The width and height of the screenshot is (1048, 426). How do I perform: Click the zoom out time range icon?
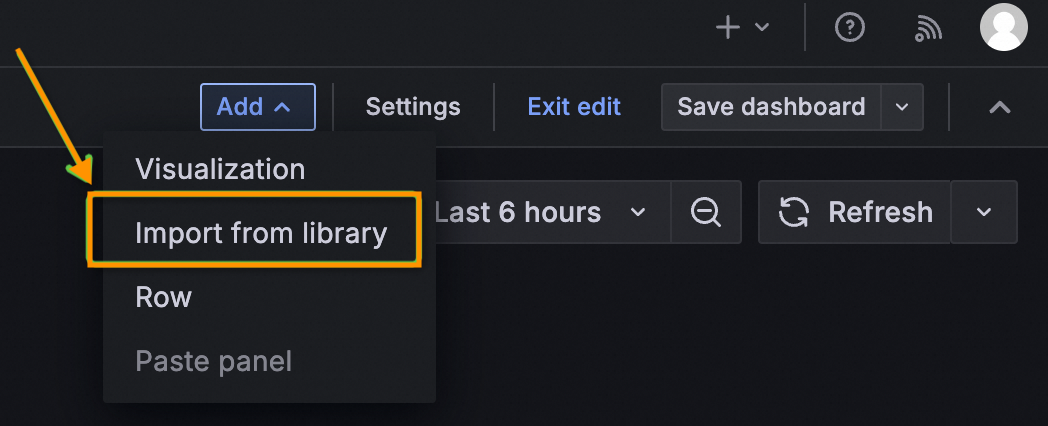pyautogui.click(x=706, y=212)
